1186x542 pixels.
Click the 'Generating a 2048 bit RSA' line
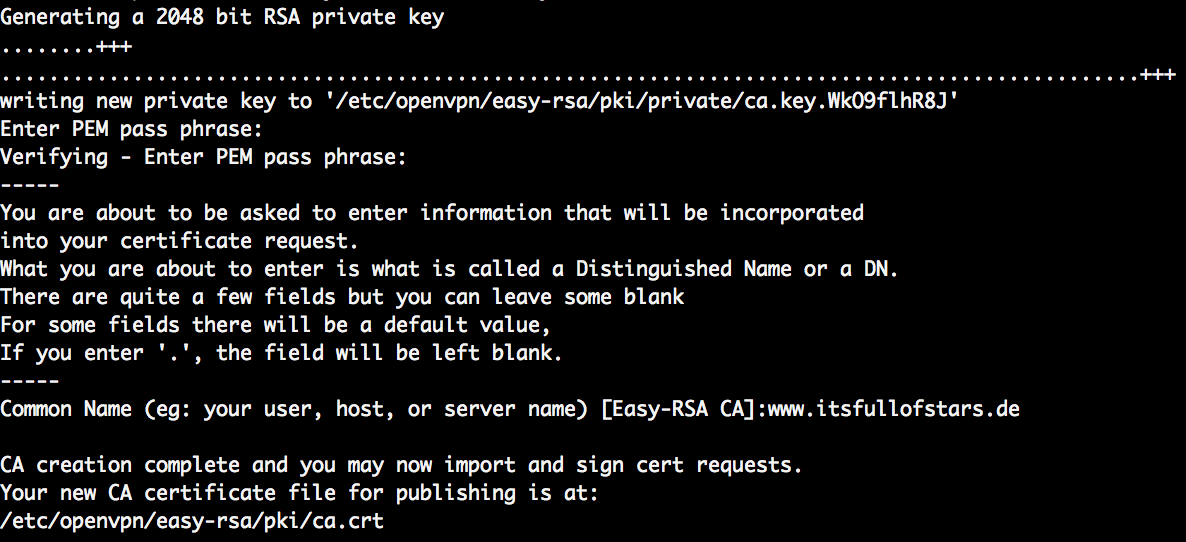pyautogui.click(x=222, y=17)
